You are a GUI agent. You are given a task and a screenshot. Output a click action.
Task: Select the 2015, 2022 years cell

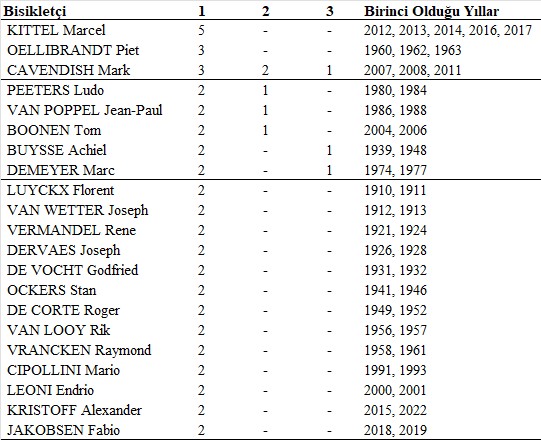point(395,410)
